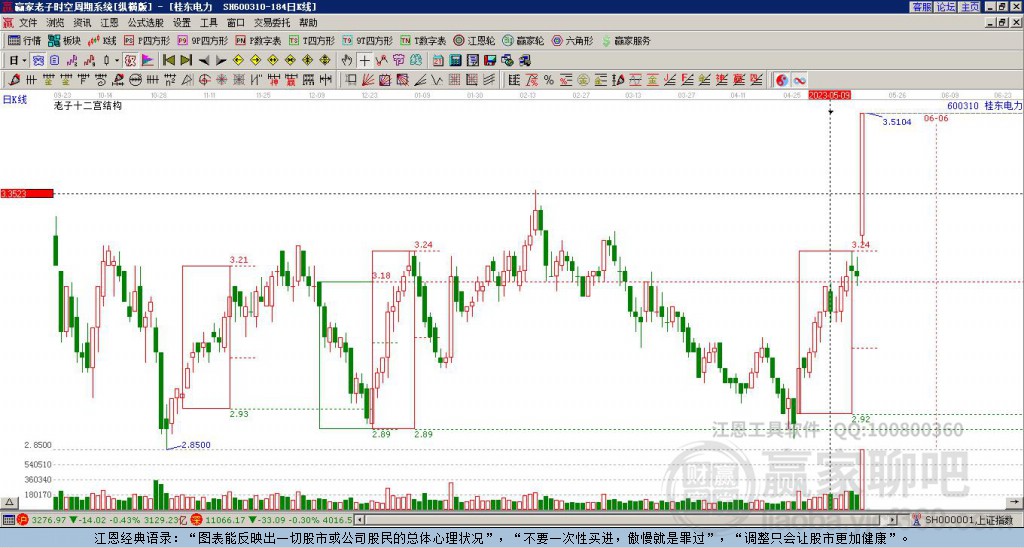Click the 2.8500 low price annotation
The height and width of the screenshot is (548, 1024).
pos(196,445)
